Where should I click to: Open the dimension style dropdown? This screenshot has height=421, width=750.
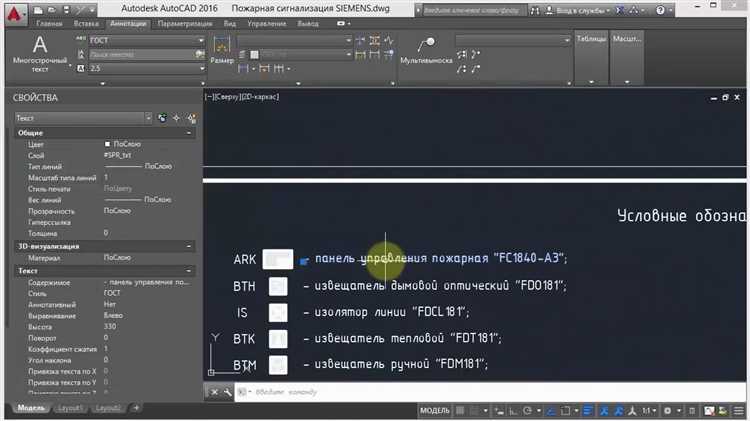tap(348, 41)
